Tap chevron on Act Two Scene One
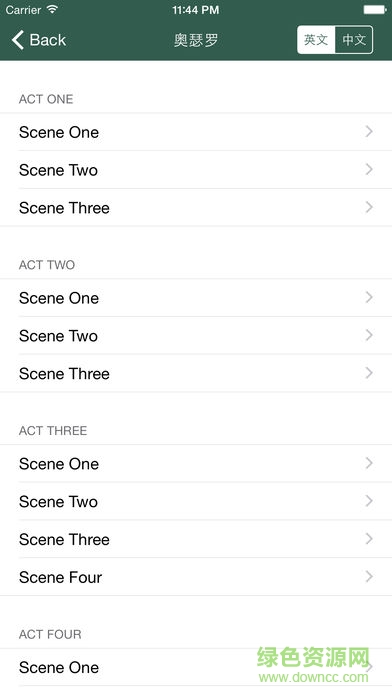Screen dimensions: 392x696 point(369,297)
